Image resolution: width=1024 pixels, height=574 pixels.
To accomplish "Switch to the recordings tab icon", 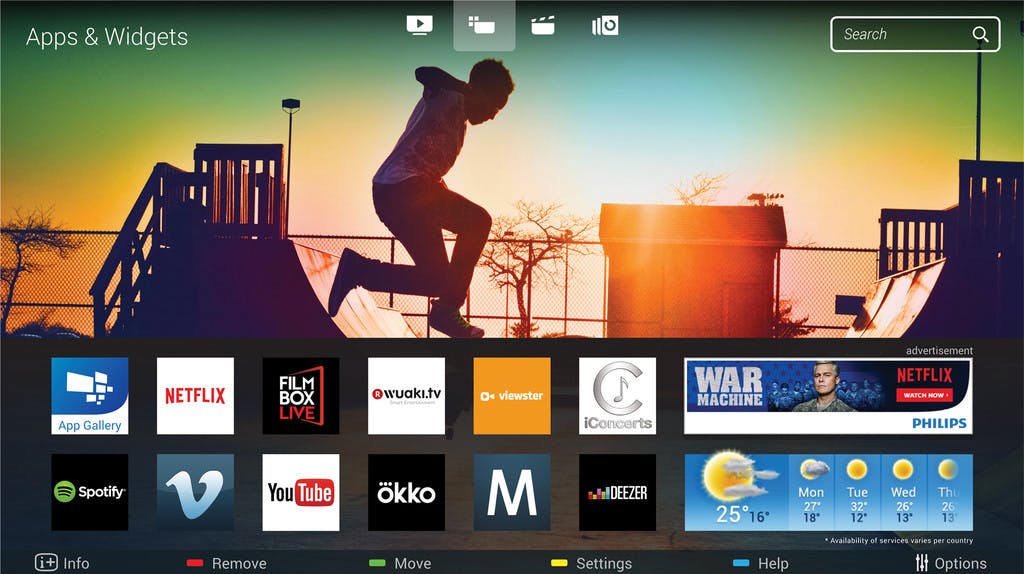I will click(605, 25).
